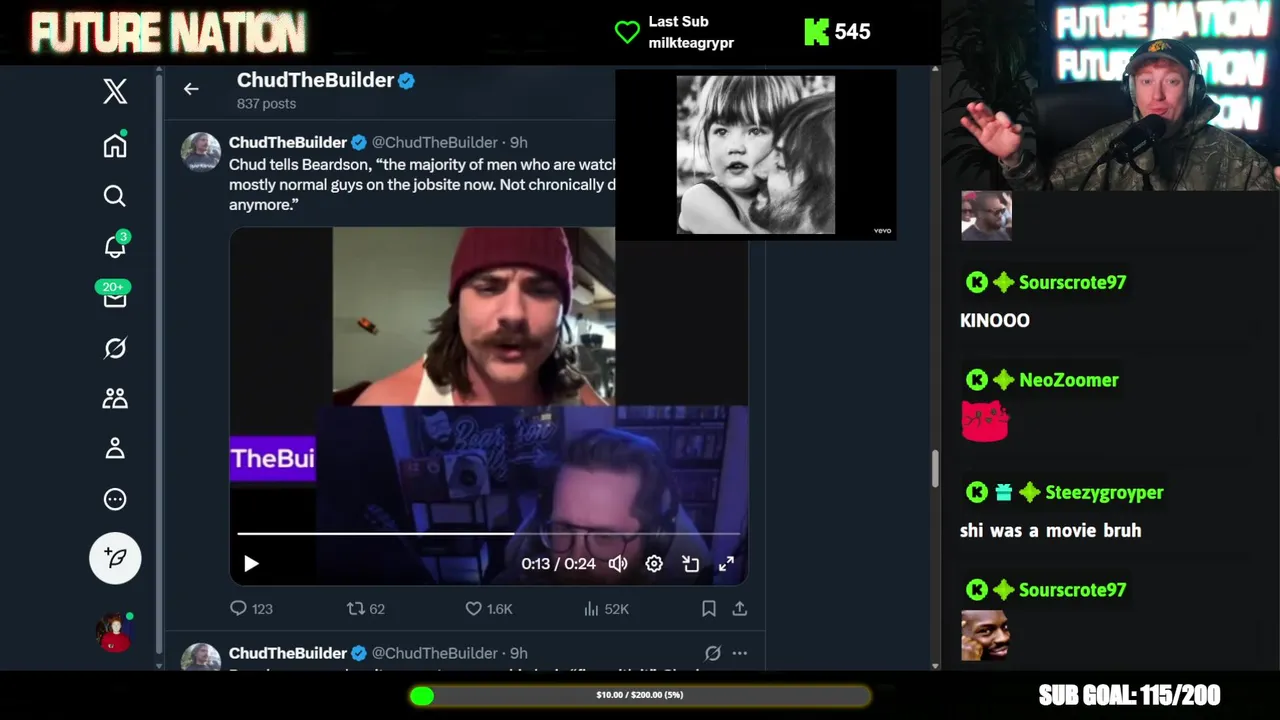1280x720 pixels.
Task: Open the Grok icon in sidebar
Action: pyautogui.click(x=115, y=348)
